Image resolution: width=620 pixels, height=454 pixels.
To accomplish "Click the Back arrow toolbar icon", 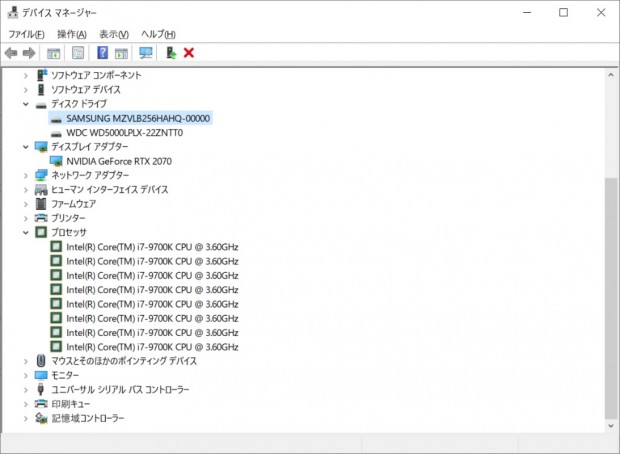I will point(11,53).
